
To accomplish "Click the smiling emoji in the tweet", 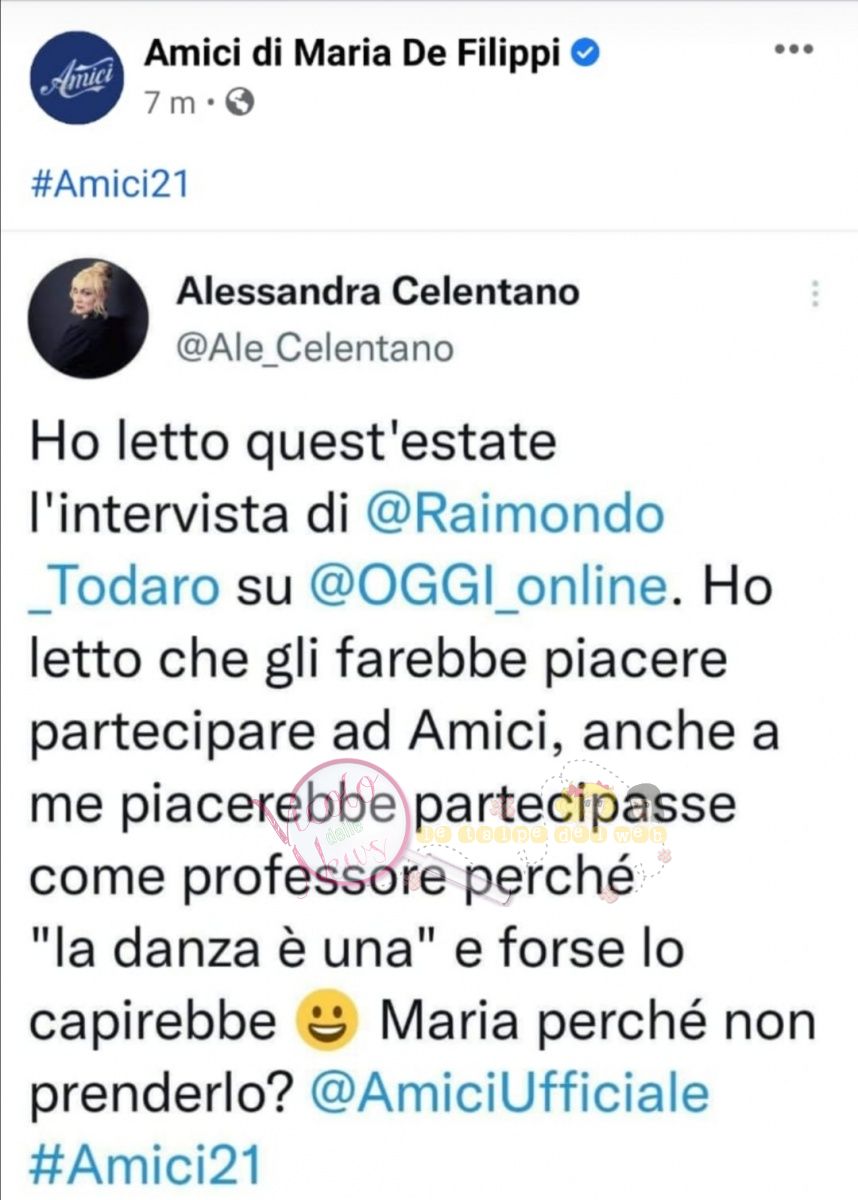I will (329, 1020).
